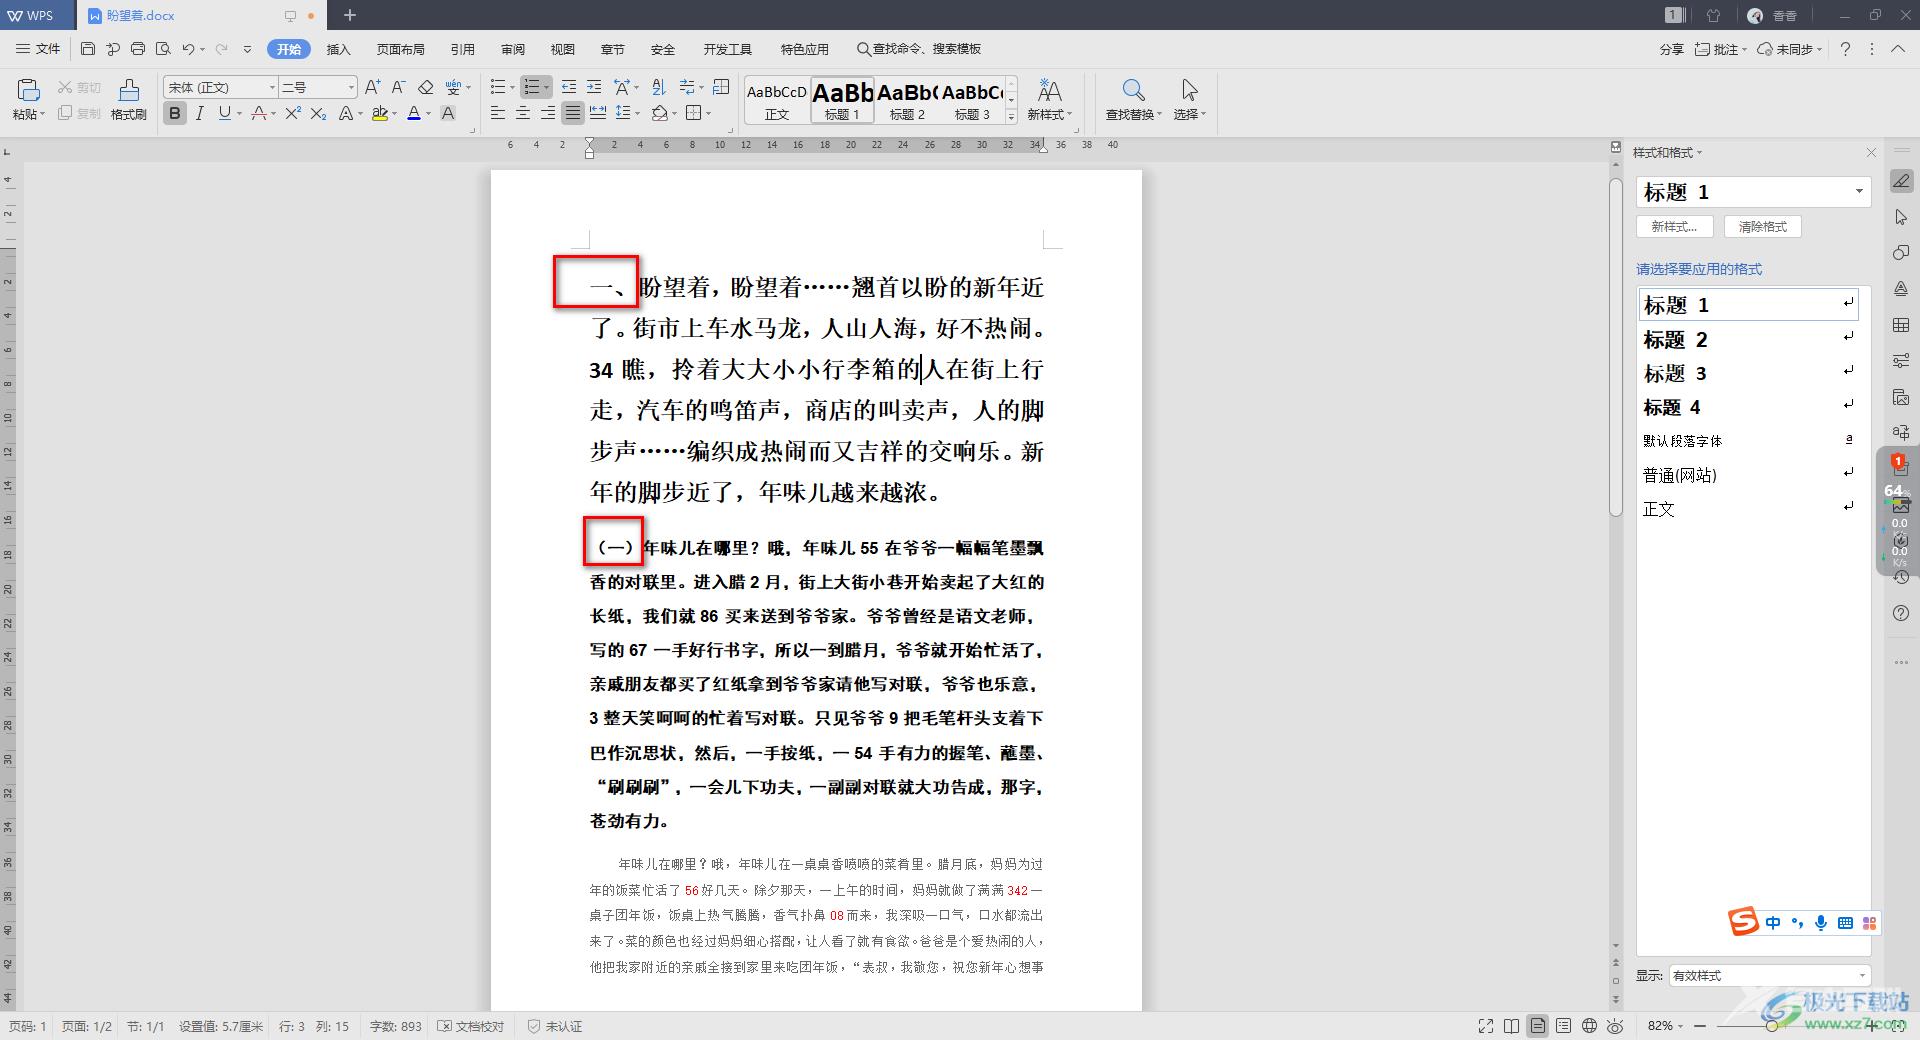Toggle Underline formatting

click(224, 113)
